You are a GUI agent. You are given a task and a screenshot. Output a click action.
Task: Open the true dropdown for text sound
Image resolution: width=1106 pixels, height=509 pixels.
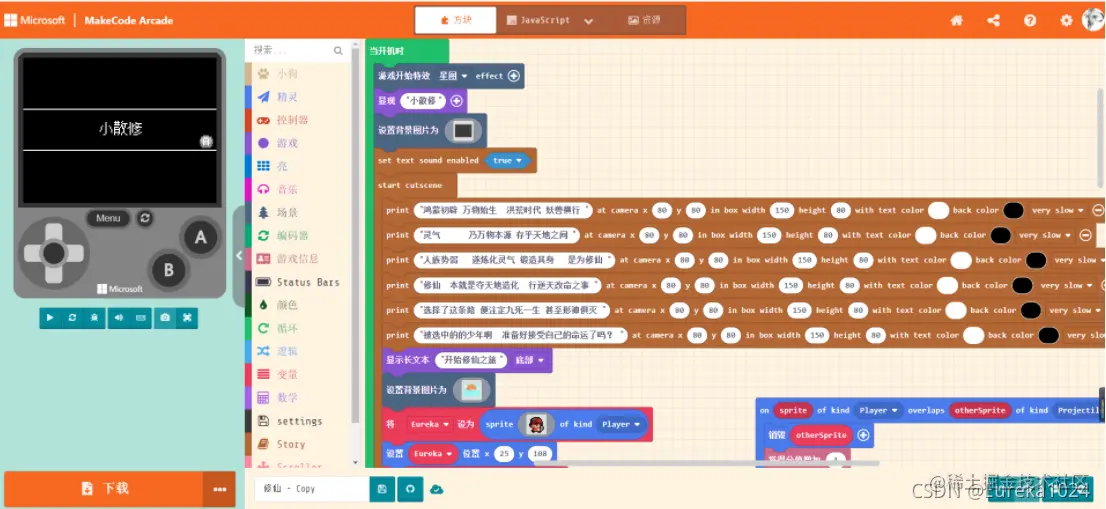click(x=508, y=161)
